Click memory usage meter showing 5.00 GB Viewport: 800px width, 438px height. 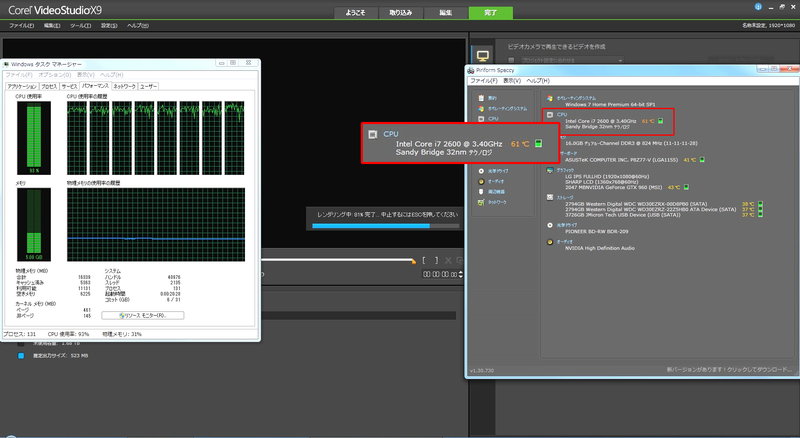(x=34, y=224)
